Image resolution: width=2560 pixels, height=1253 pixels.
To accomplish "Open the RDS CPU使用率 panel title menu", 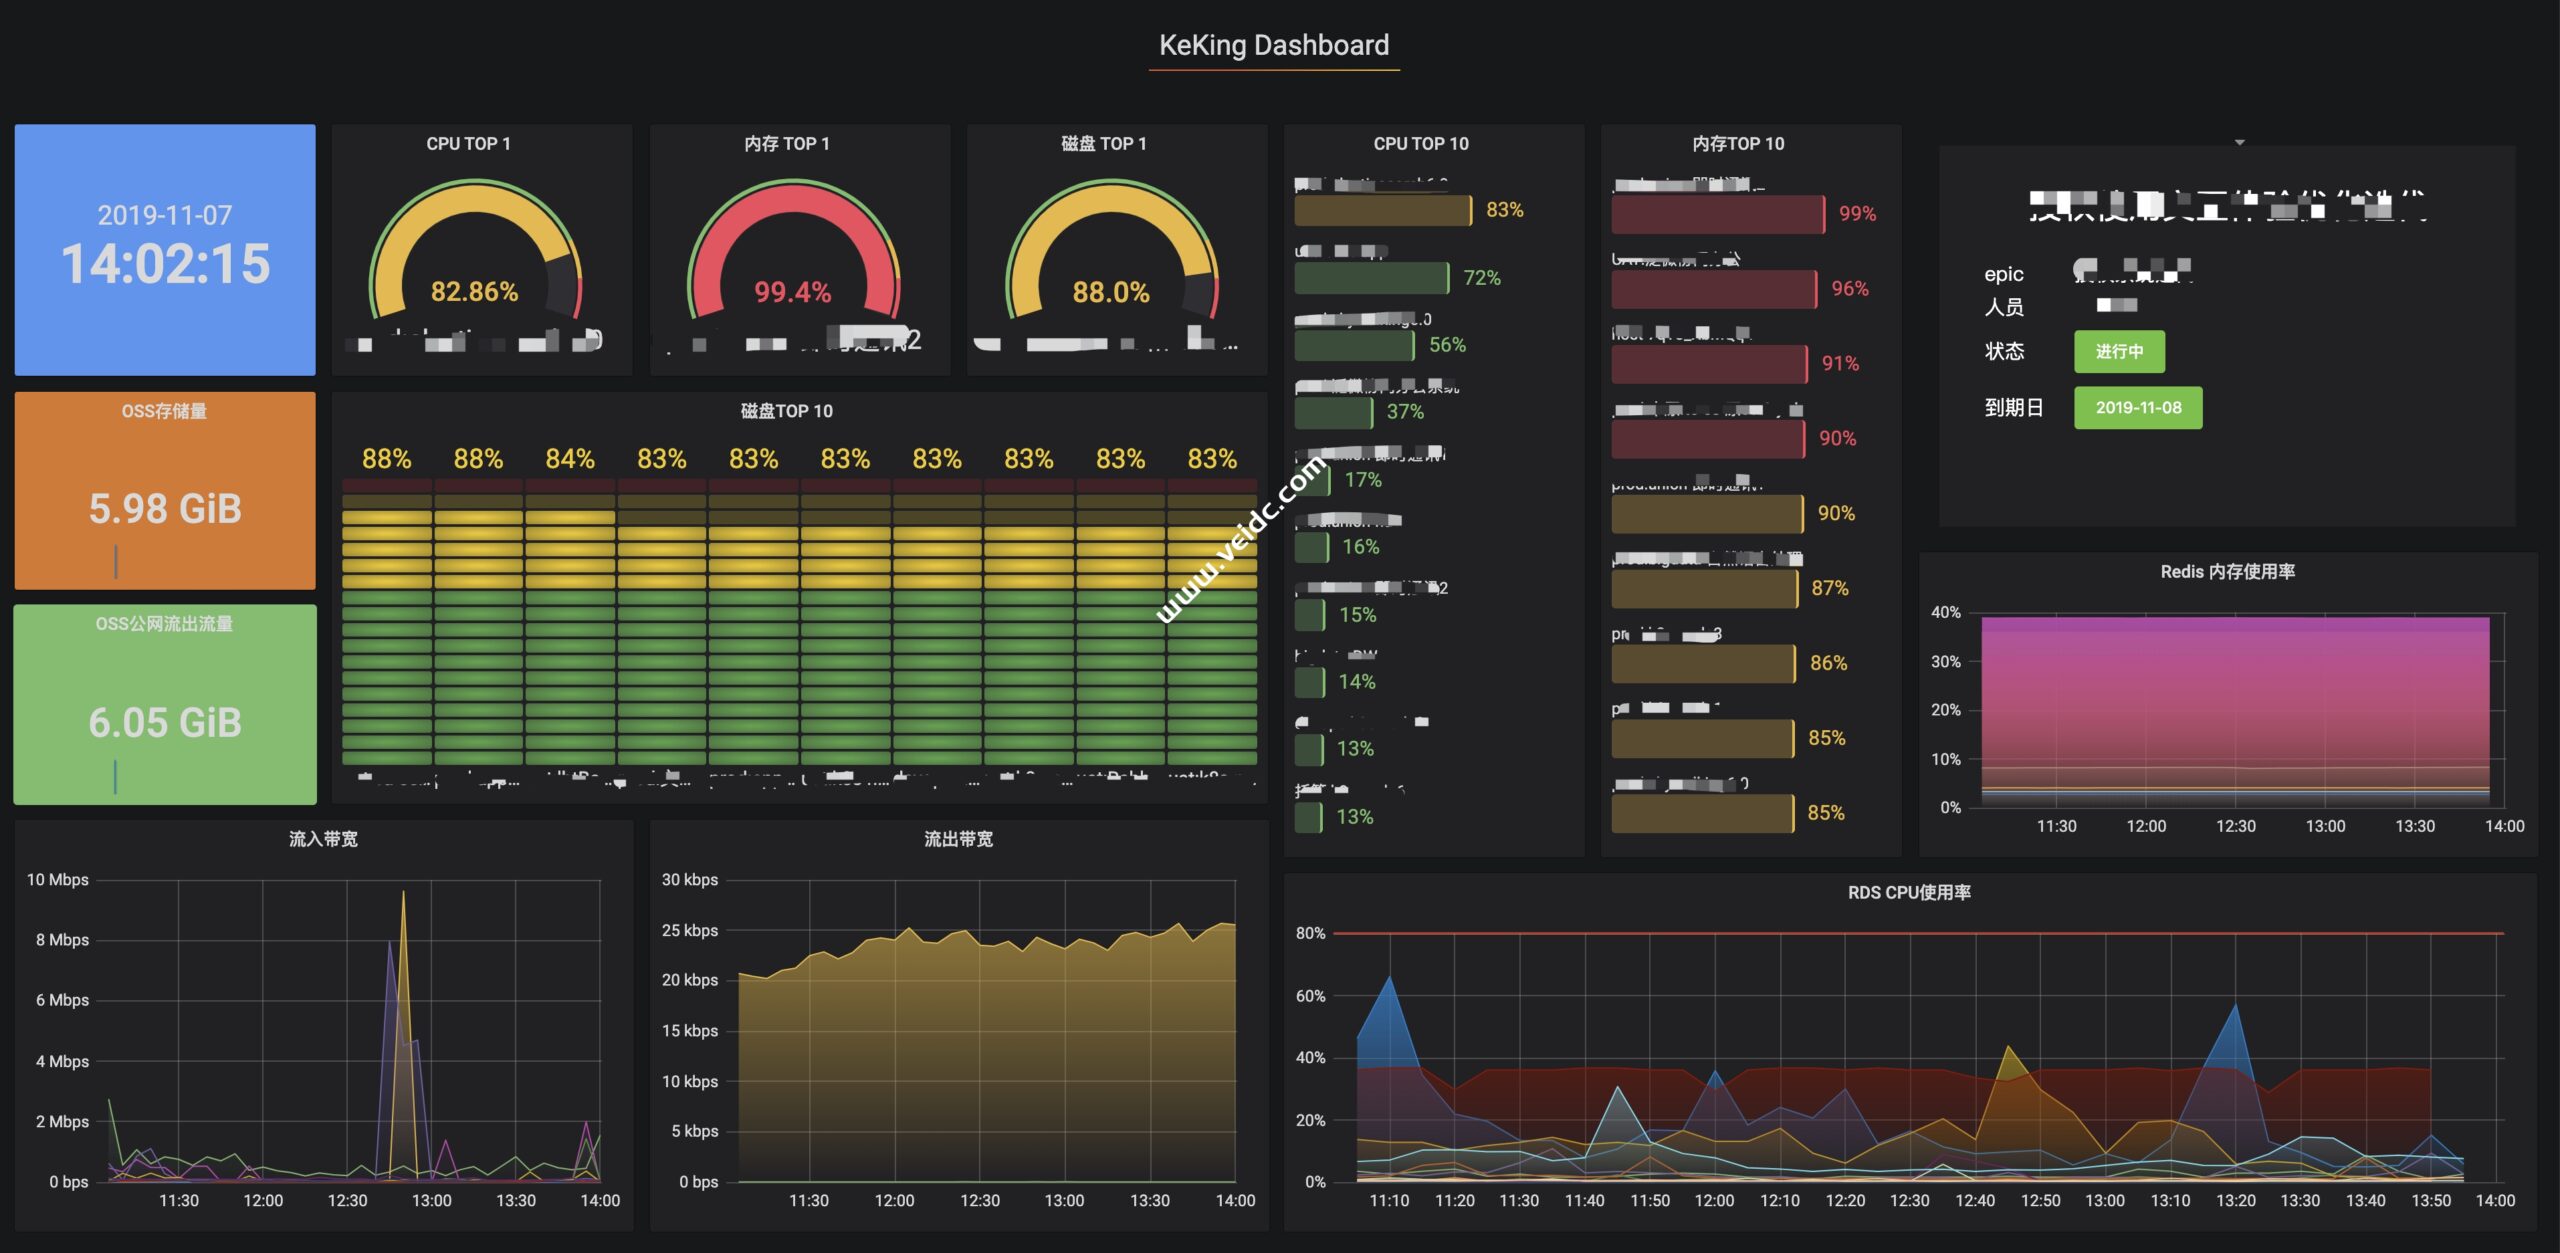I will click(x=1908, y=892).
